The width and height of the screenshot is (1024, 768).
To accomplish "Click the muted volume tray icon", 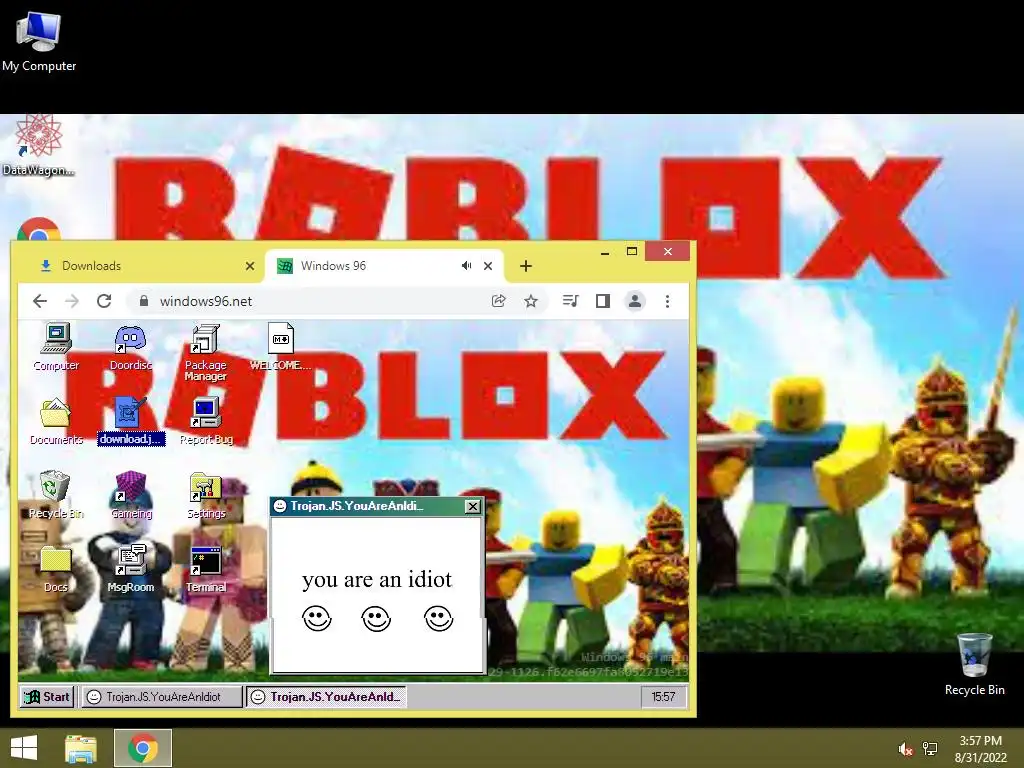I will pyautogui.click(x=905, y=749).
